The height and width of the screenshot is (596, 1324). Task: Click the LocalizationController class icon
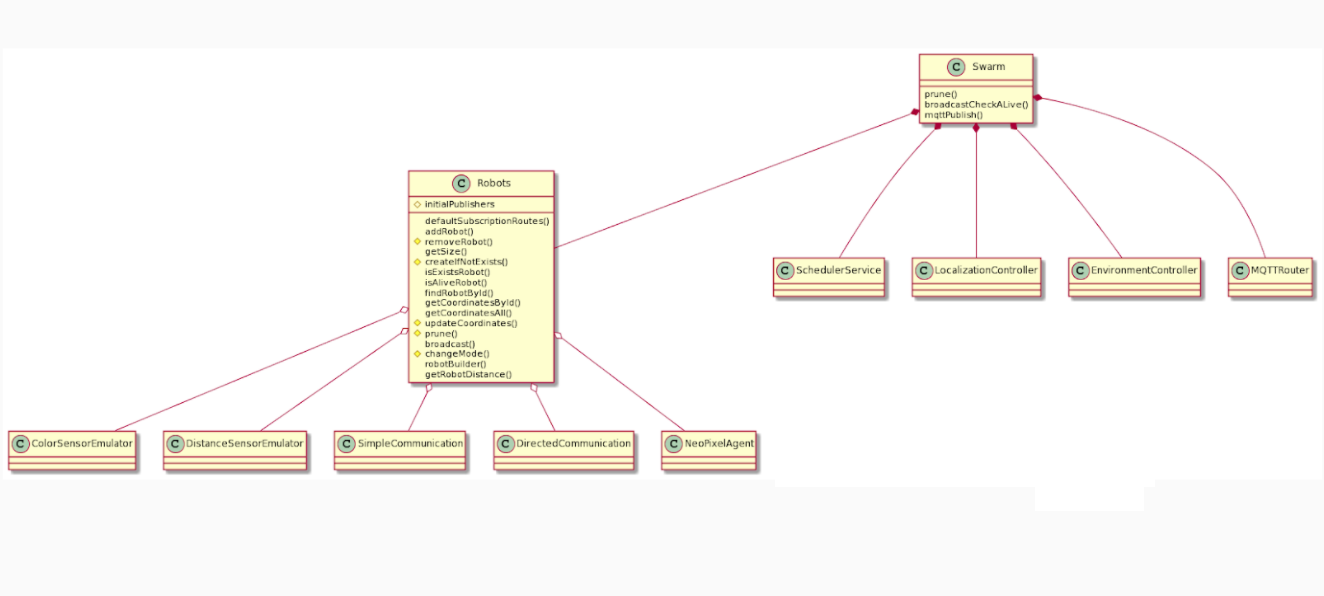(x=922, y=268)
